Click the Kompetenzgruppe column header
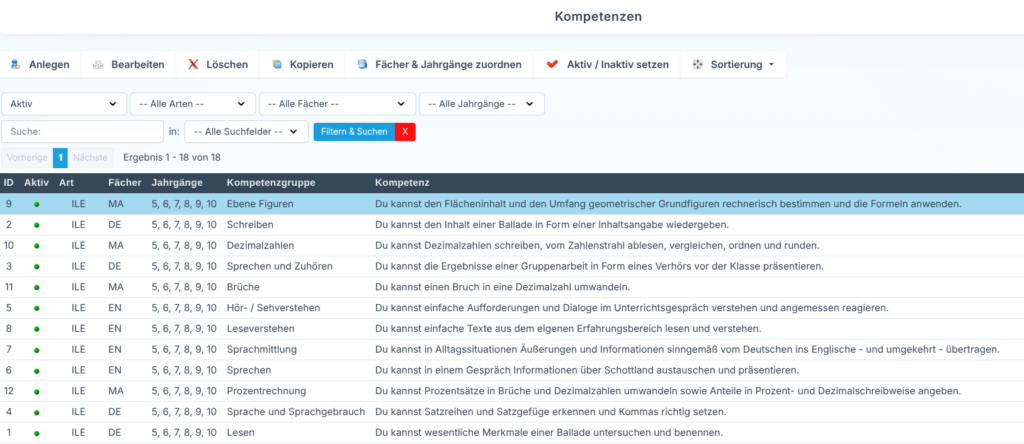 tap(271, 183)
